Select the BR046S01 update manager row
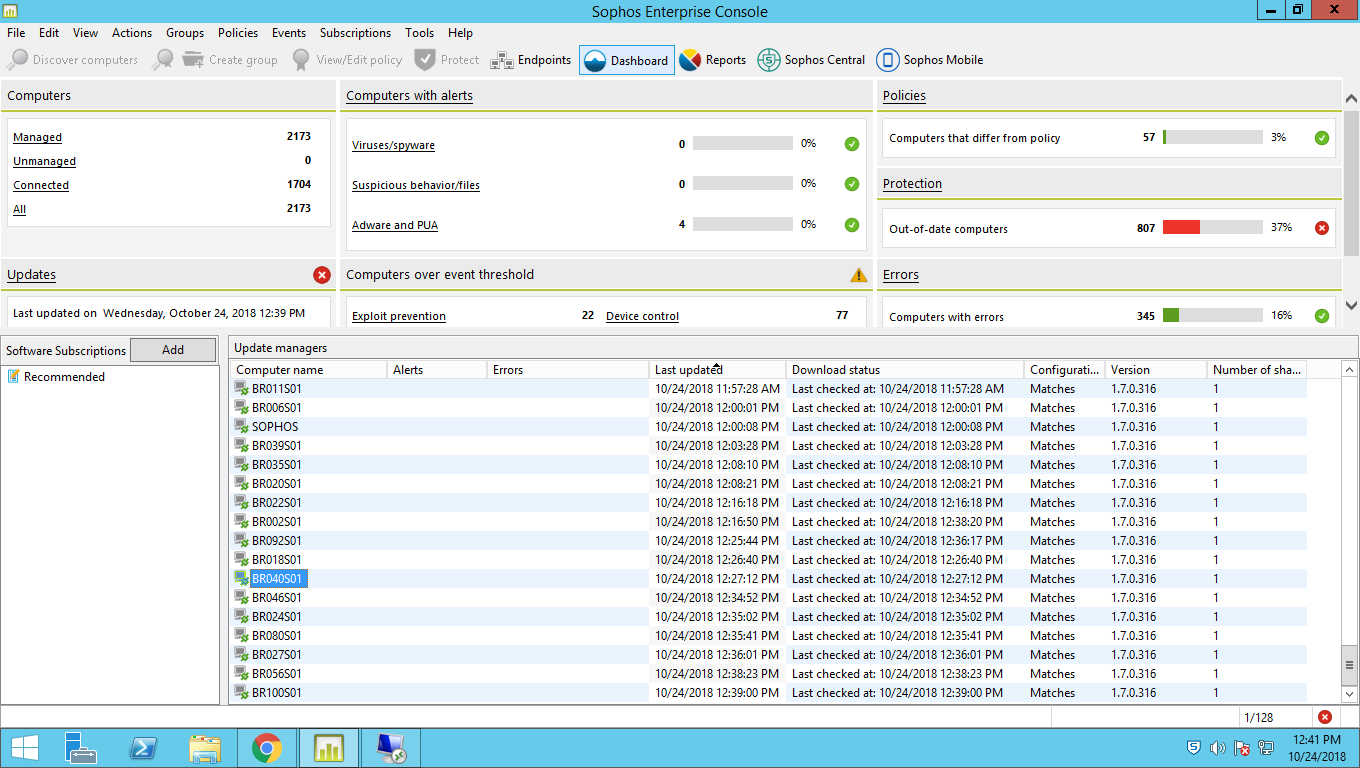 coord(277,598)
